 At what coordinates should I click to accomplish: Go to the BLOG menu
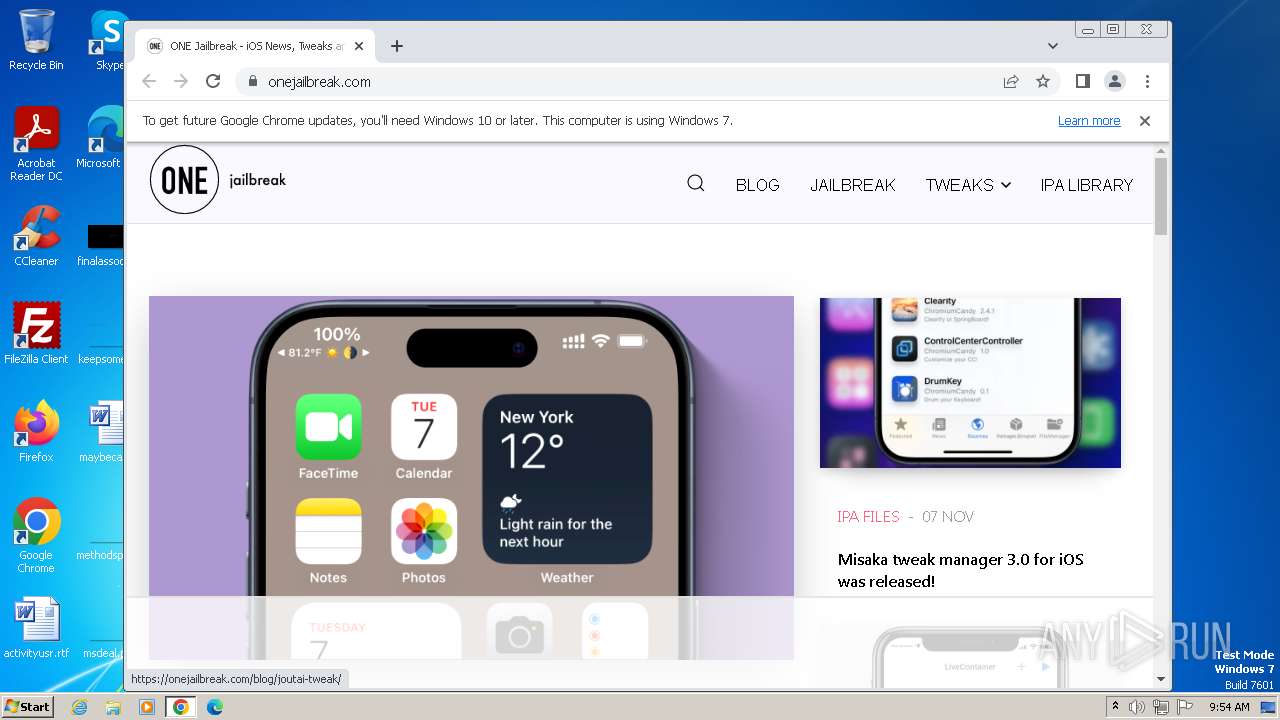(757, 185)
